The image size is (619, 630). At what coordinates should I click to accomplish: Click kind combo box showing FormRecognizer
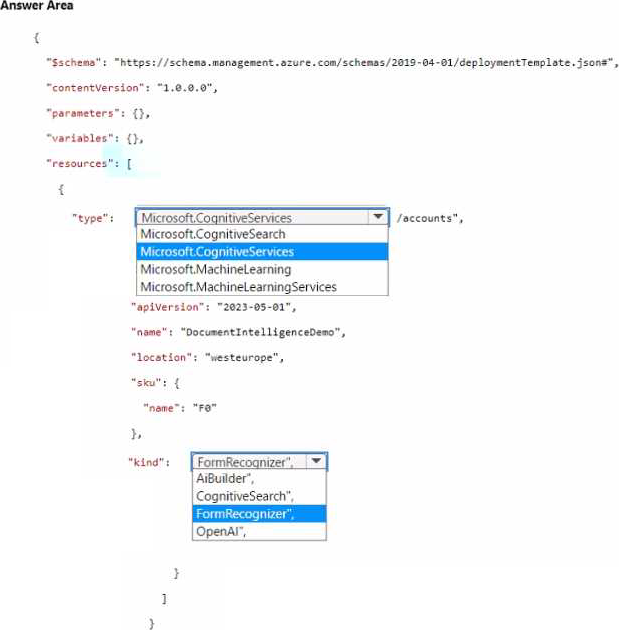click(259, 461)
